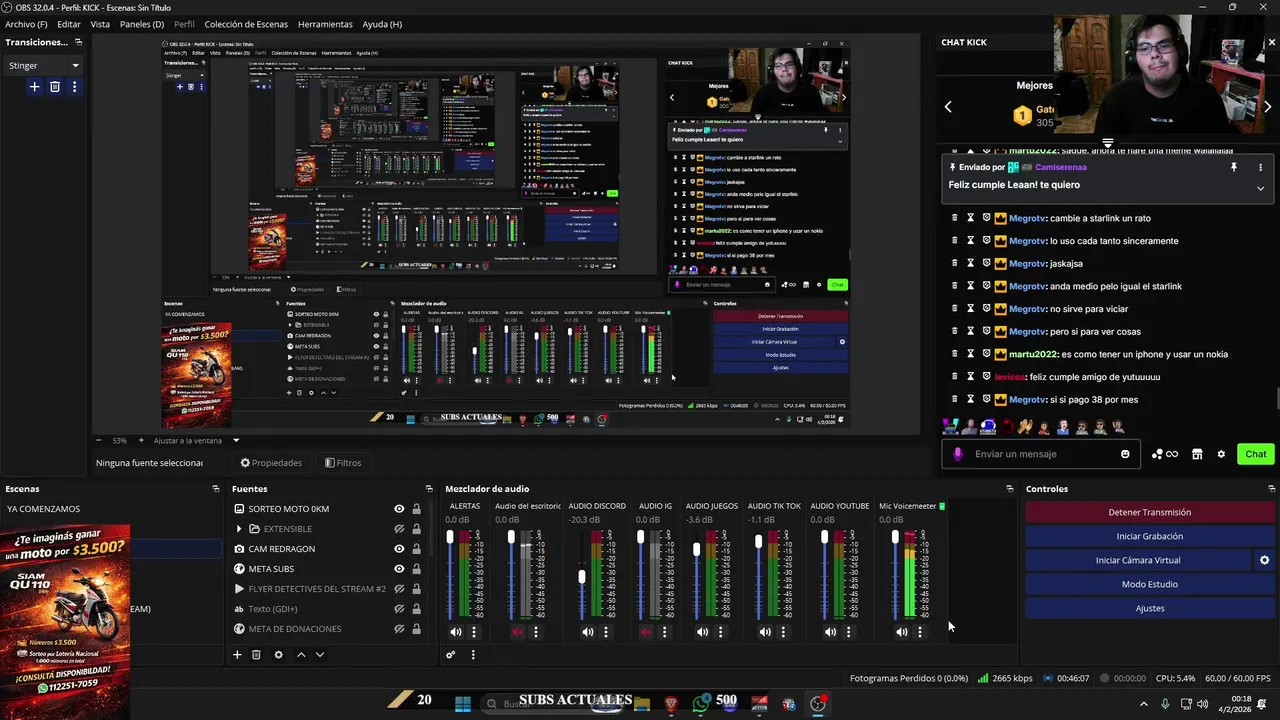Go to the previous Mejores leaderboard entry
Screen dimensions: 1280x720
coord(948,107)
